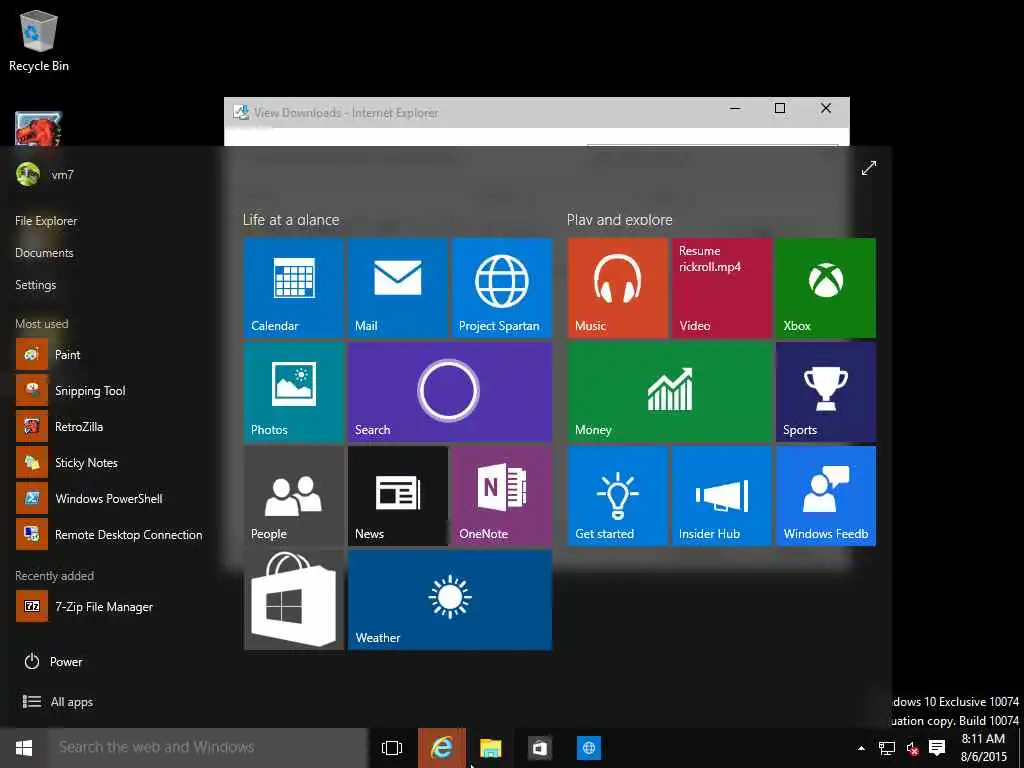1024x768 pixels.
Task: Open the Calendar tile
Action: point(293,288)
